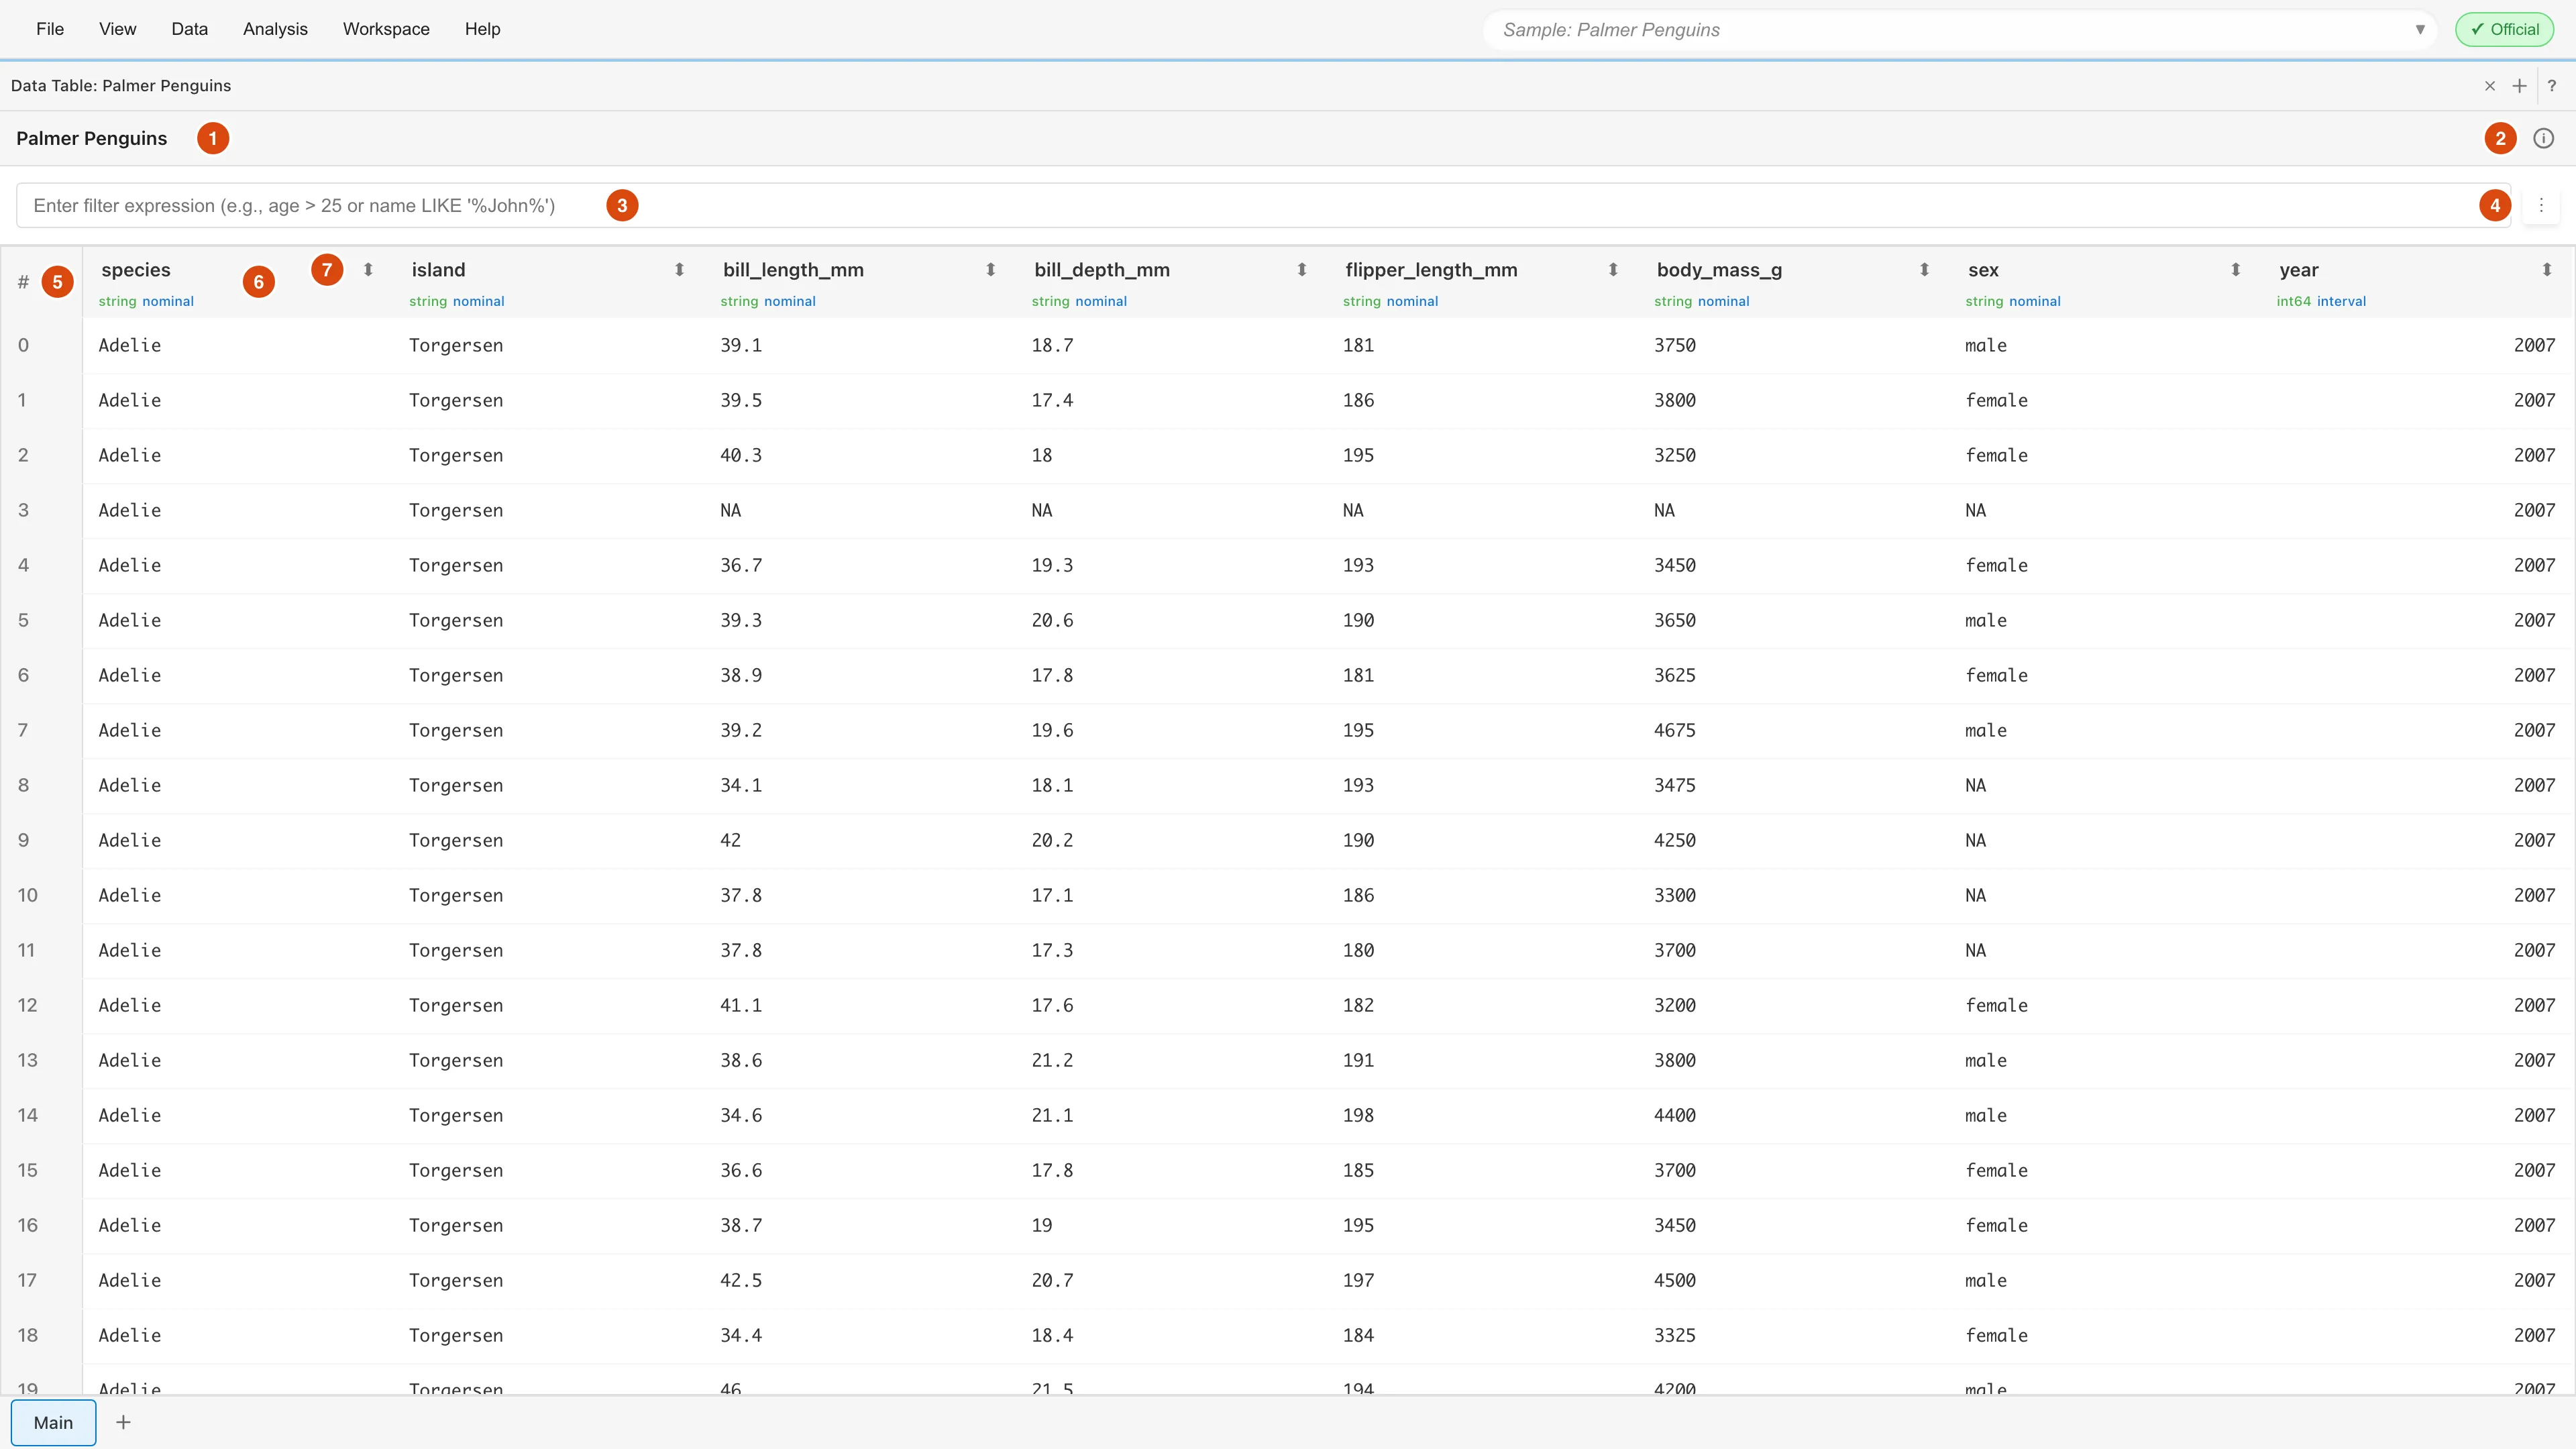The height and width of the screenshot is (1449, 2576).
Task: Click the int64 interval type label under year
Action: pos(2321,301)
